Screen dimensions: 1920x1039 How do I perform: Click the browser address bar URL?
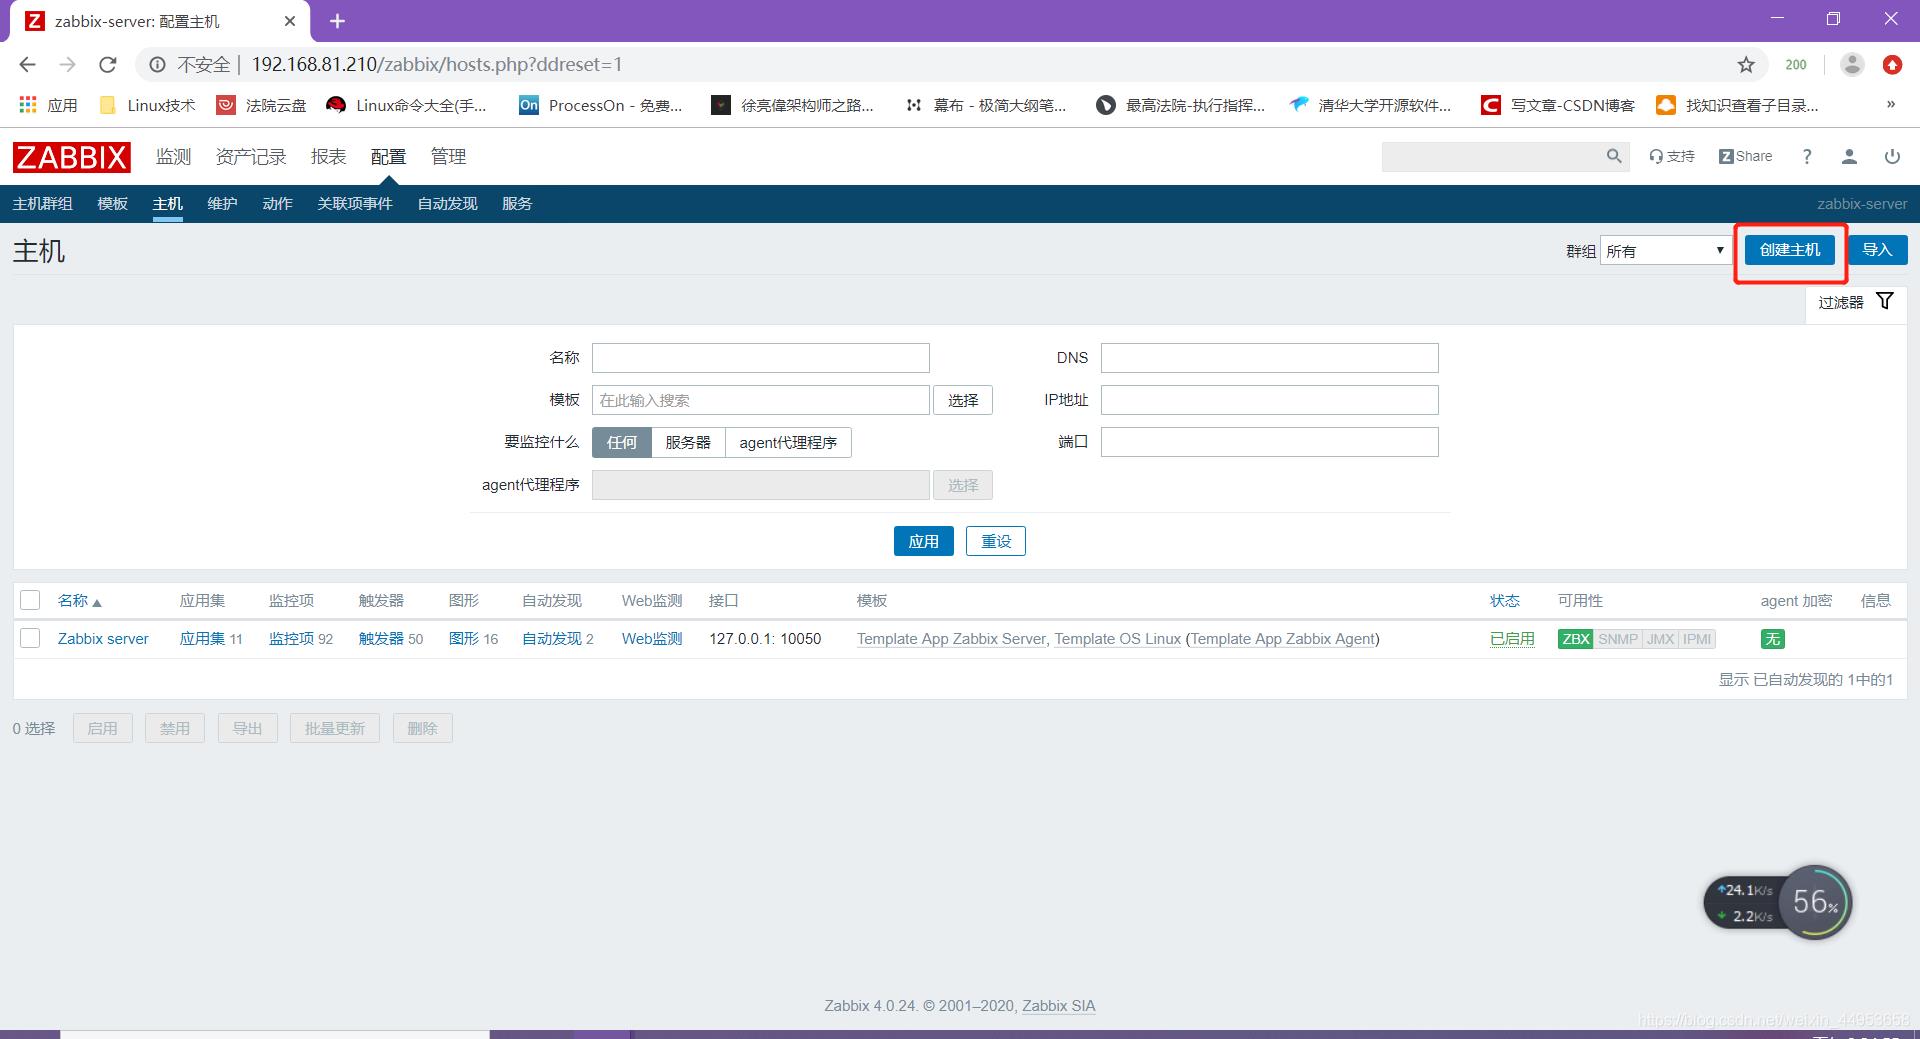pyautogui.click(x=437, y=65)
